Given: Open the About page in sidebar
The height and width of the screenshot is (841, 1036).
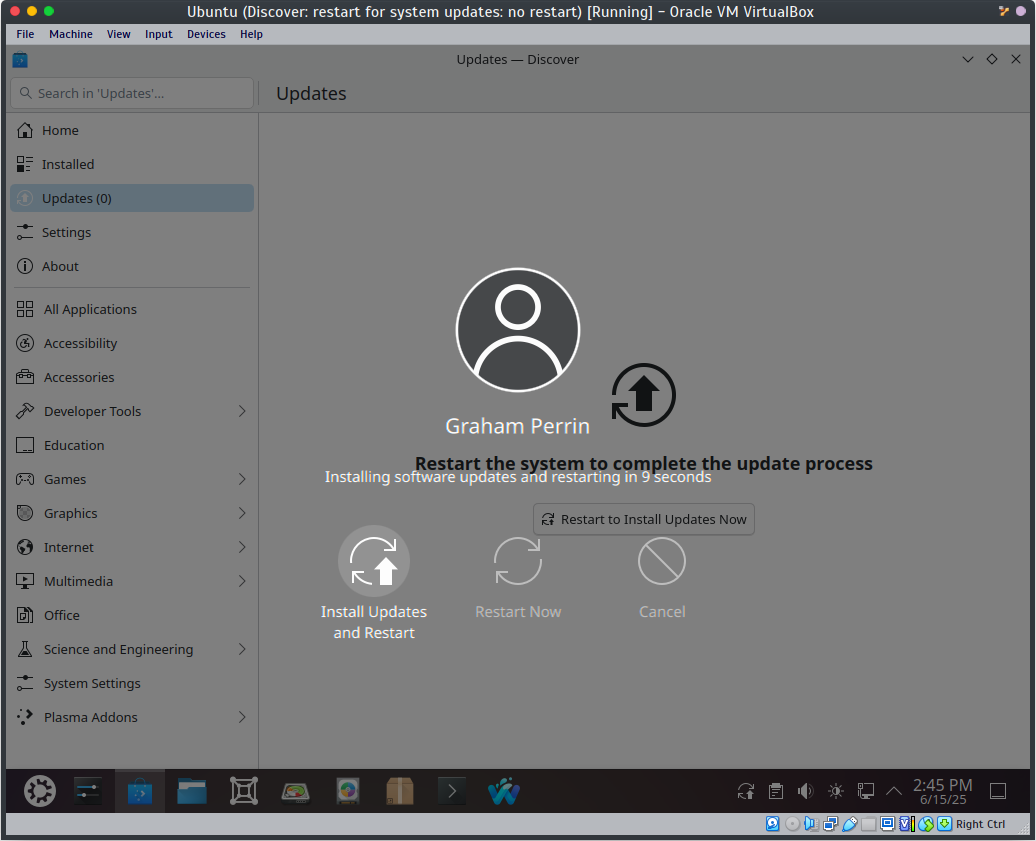Looking at the screenshot, I should tap(132, 266).
